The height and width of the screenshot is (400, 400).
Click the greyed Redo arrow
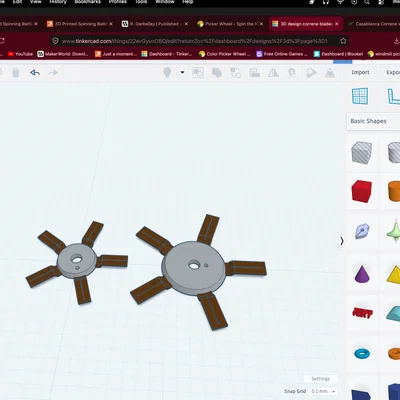click(53, 72)
